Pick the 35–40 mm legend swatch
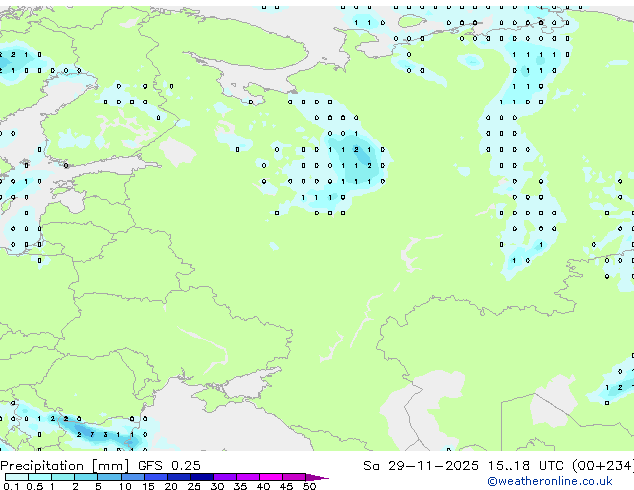 pos(248,477)
